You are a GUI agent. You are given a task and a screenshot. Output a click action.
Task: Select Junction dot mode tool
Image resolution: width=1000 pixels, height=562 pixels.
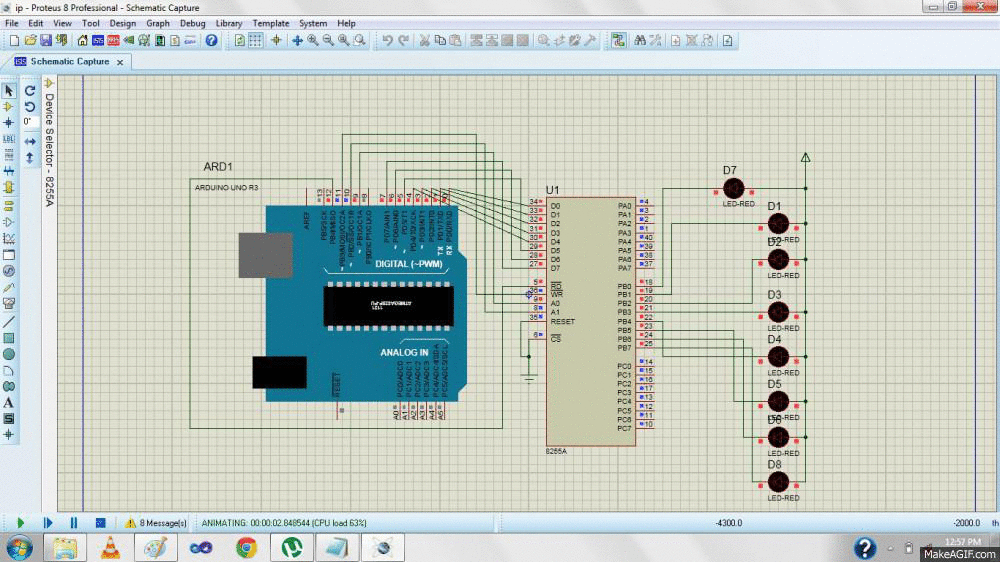click(9, 122)
